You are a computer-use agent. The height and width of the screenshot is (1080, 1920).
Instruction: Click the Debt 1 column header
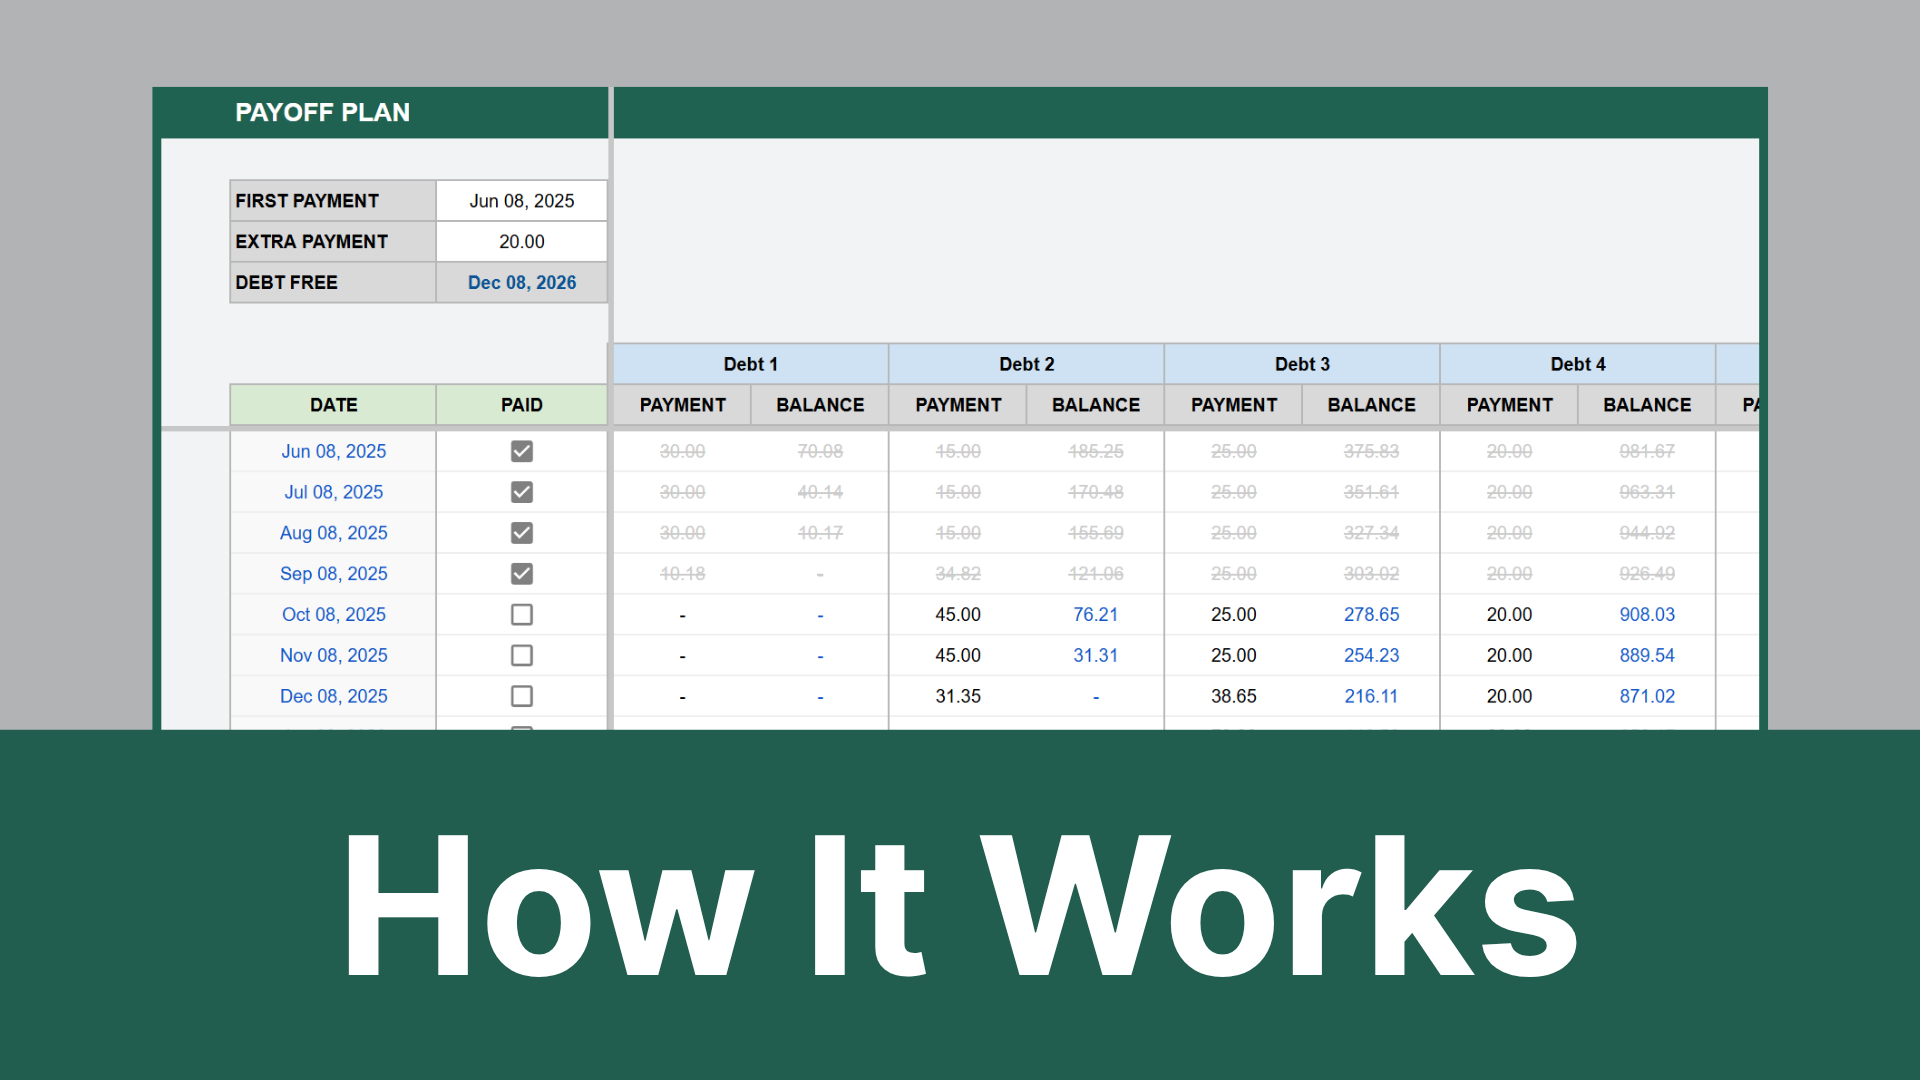[x=750, y=363]
